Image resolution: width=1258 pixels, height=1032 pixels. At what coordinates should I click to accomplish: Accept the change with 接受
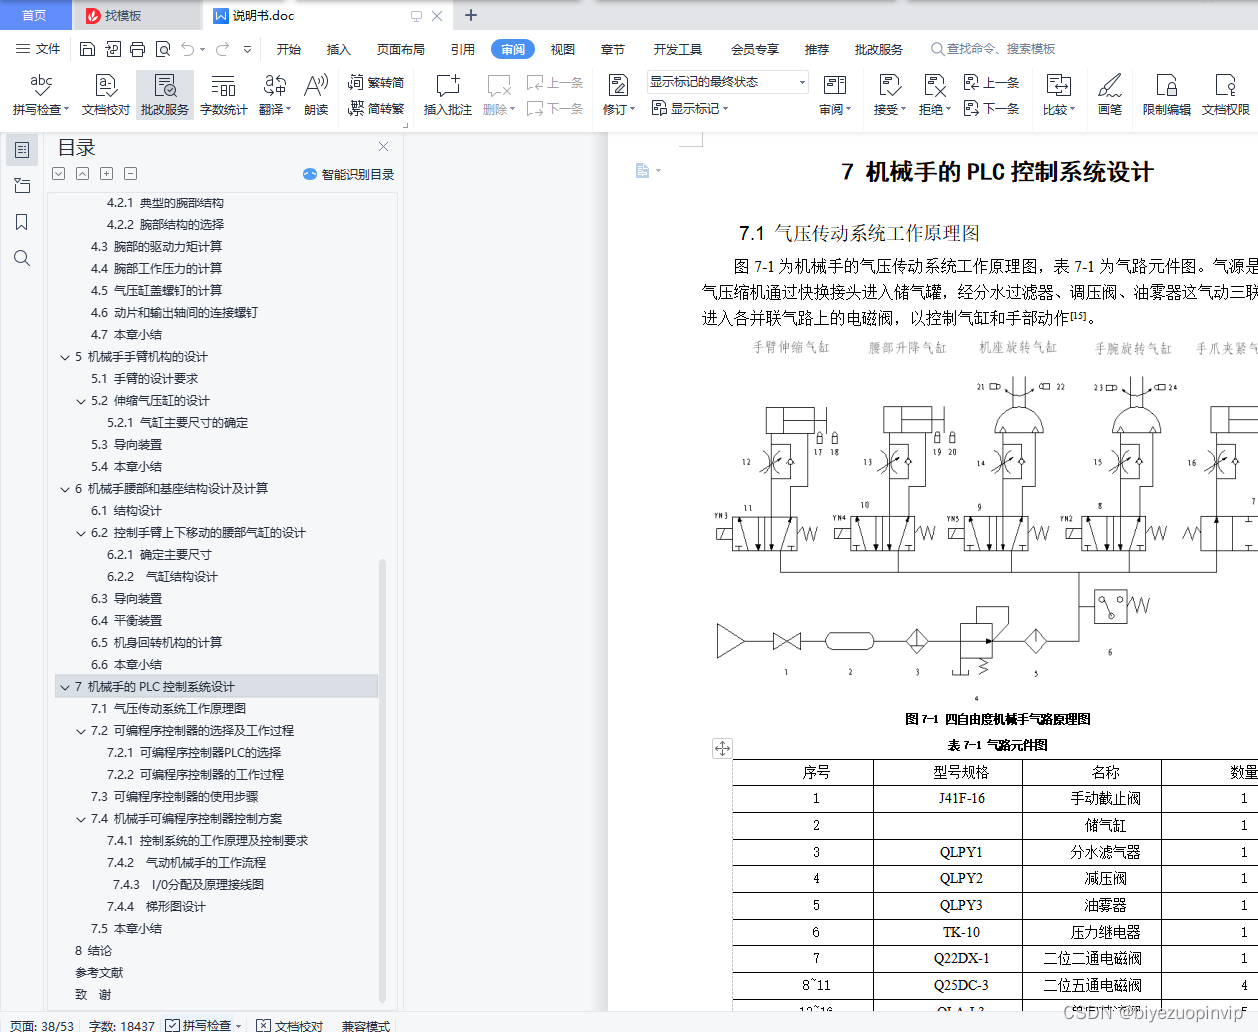pyautogui.click(x=889, y=95)
